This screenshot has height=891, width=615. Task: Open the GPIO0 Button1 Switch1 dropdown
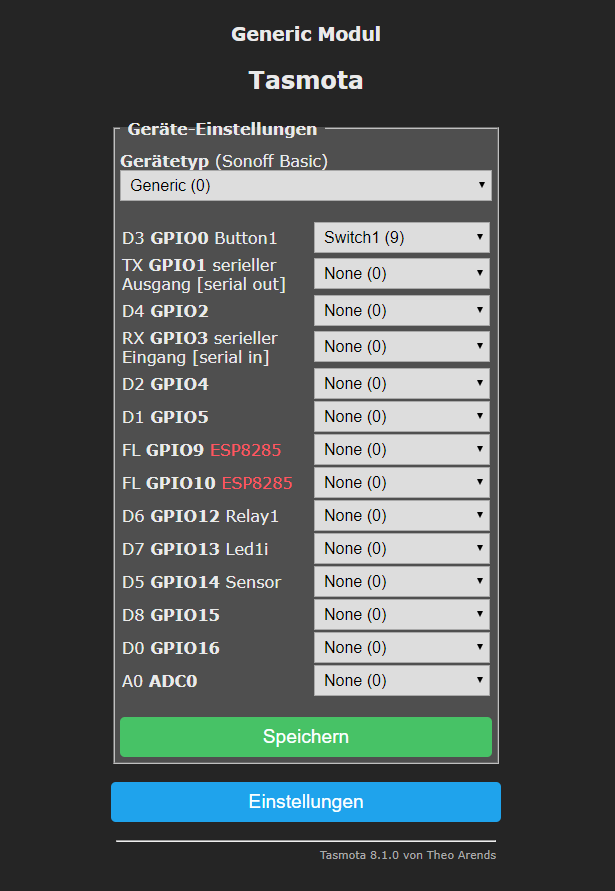pos(402,238)
